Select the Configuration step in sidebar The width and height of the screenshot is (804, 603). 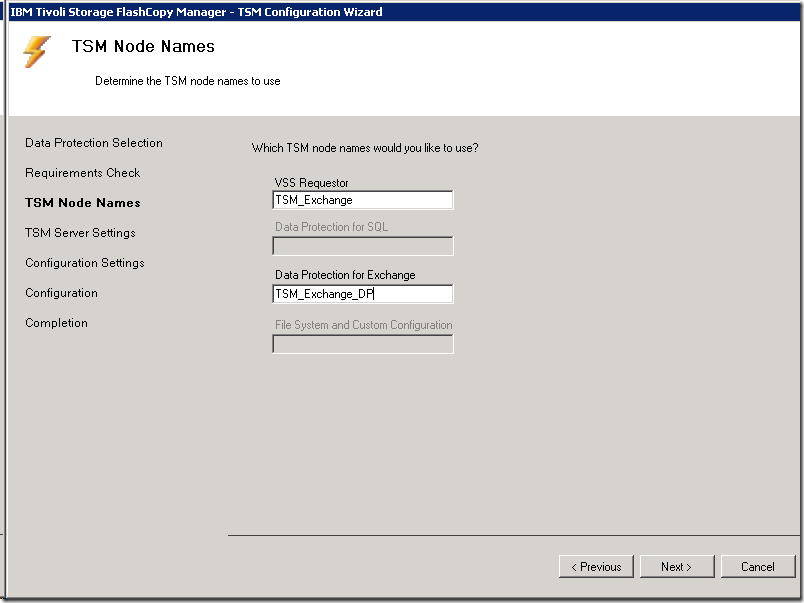pyautogui.click(x=62, y=293)
